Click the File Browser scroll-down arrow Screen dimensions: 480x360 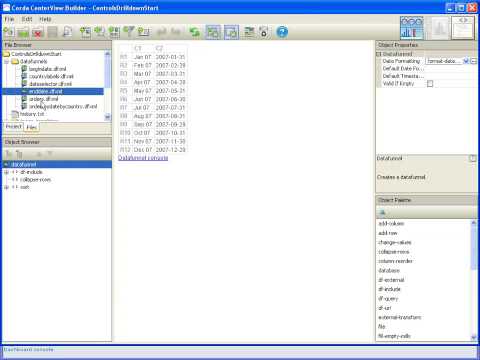click(107, 117)
